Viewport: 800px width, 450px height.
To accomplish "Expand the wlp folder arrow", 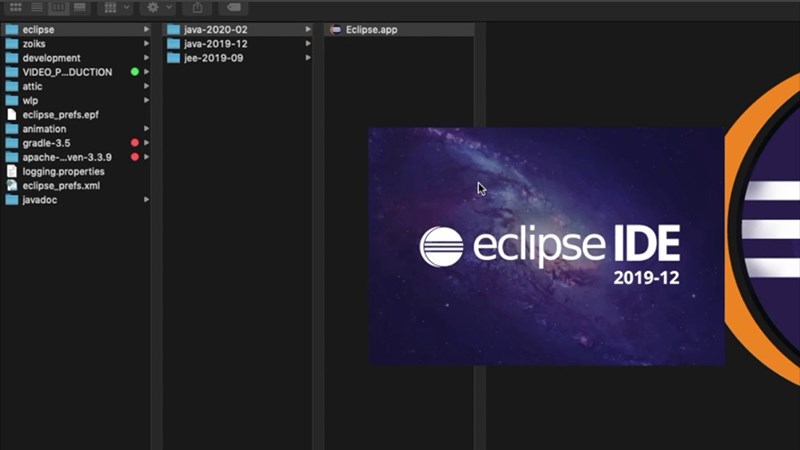I will [146, 101].
